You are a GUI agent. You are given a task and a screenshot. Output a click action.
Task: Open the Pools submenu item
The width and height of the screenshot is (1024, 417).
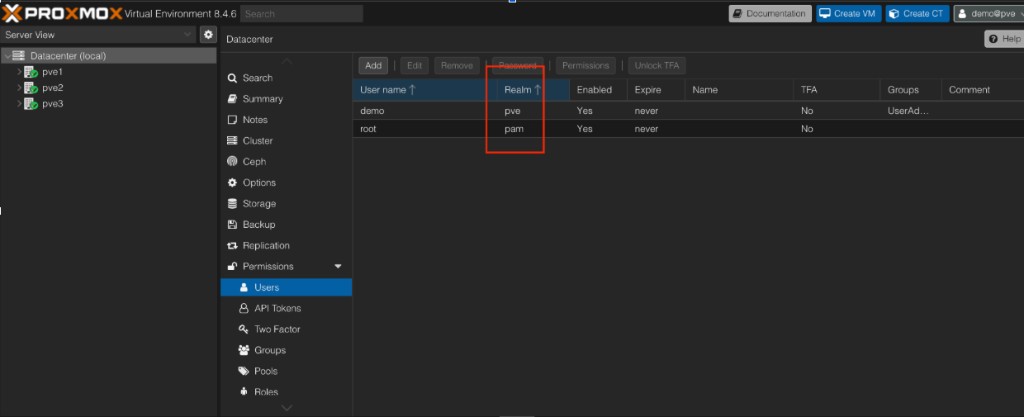coord(286,371)
